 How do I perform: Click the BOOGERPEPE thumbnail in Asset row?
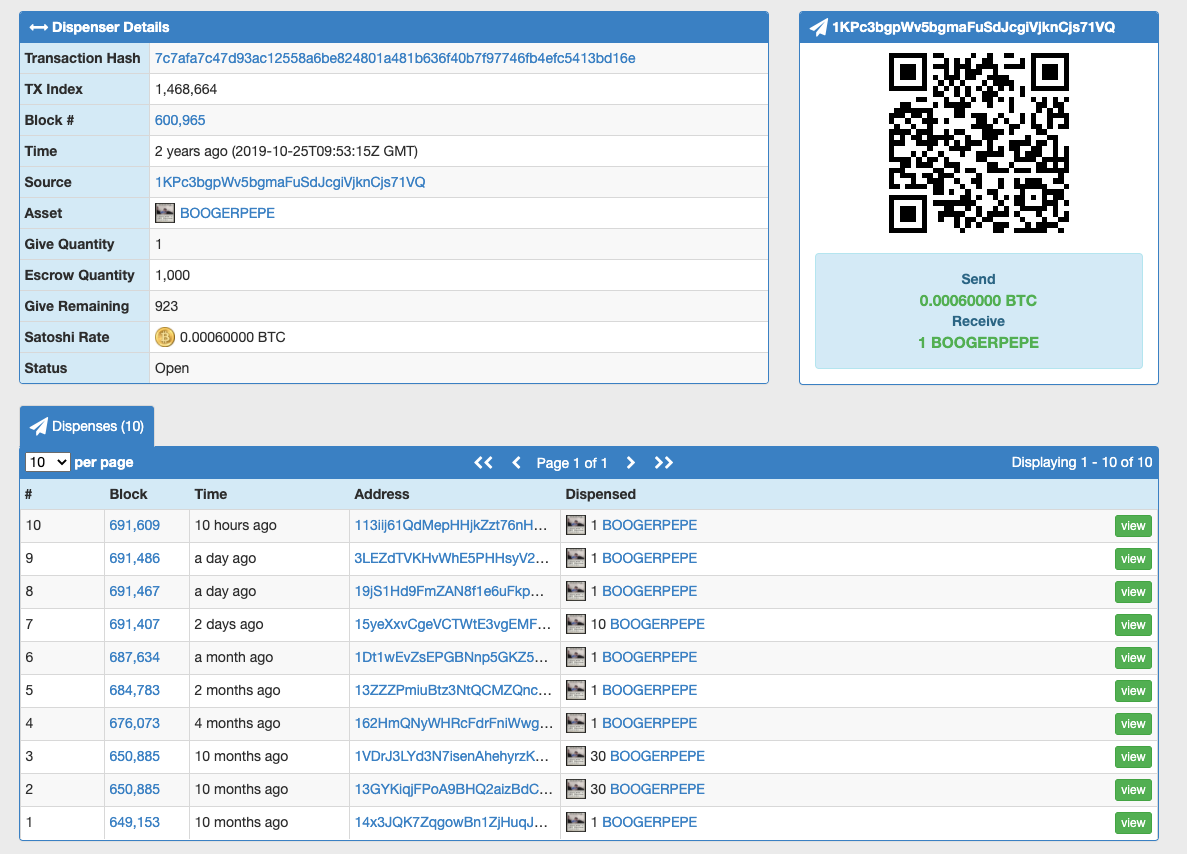pos(165,214)
